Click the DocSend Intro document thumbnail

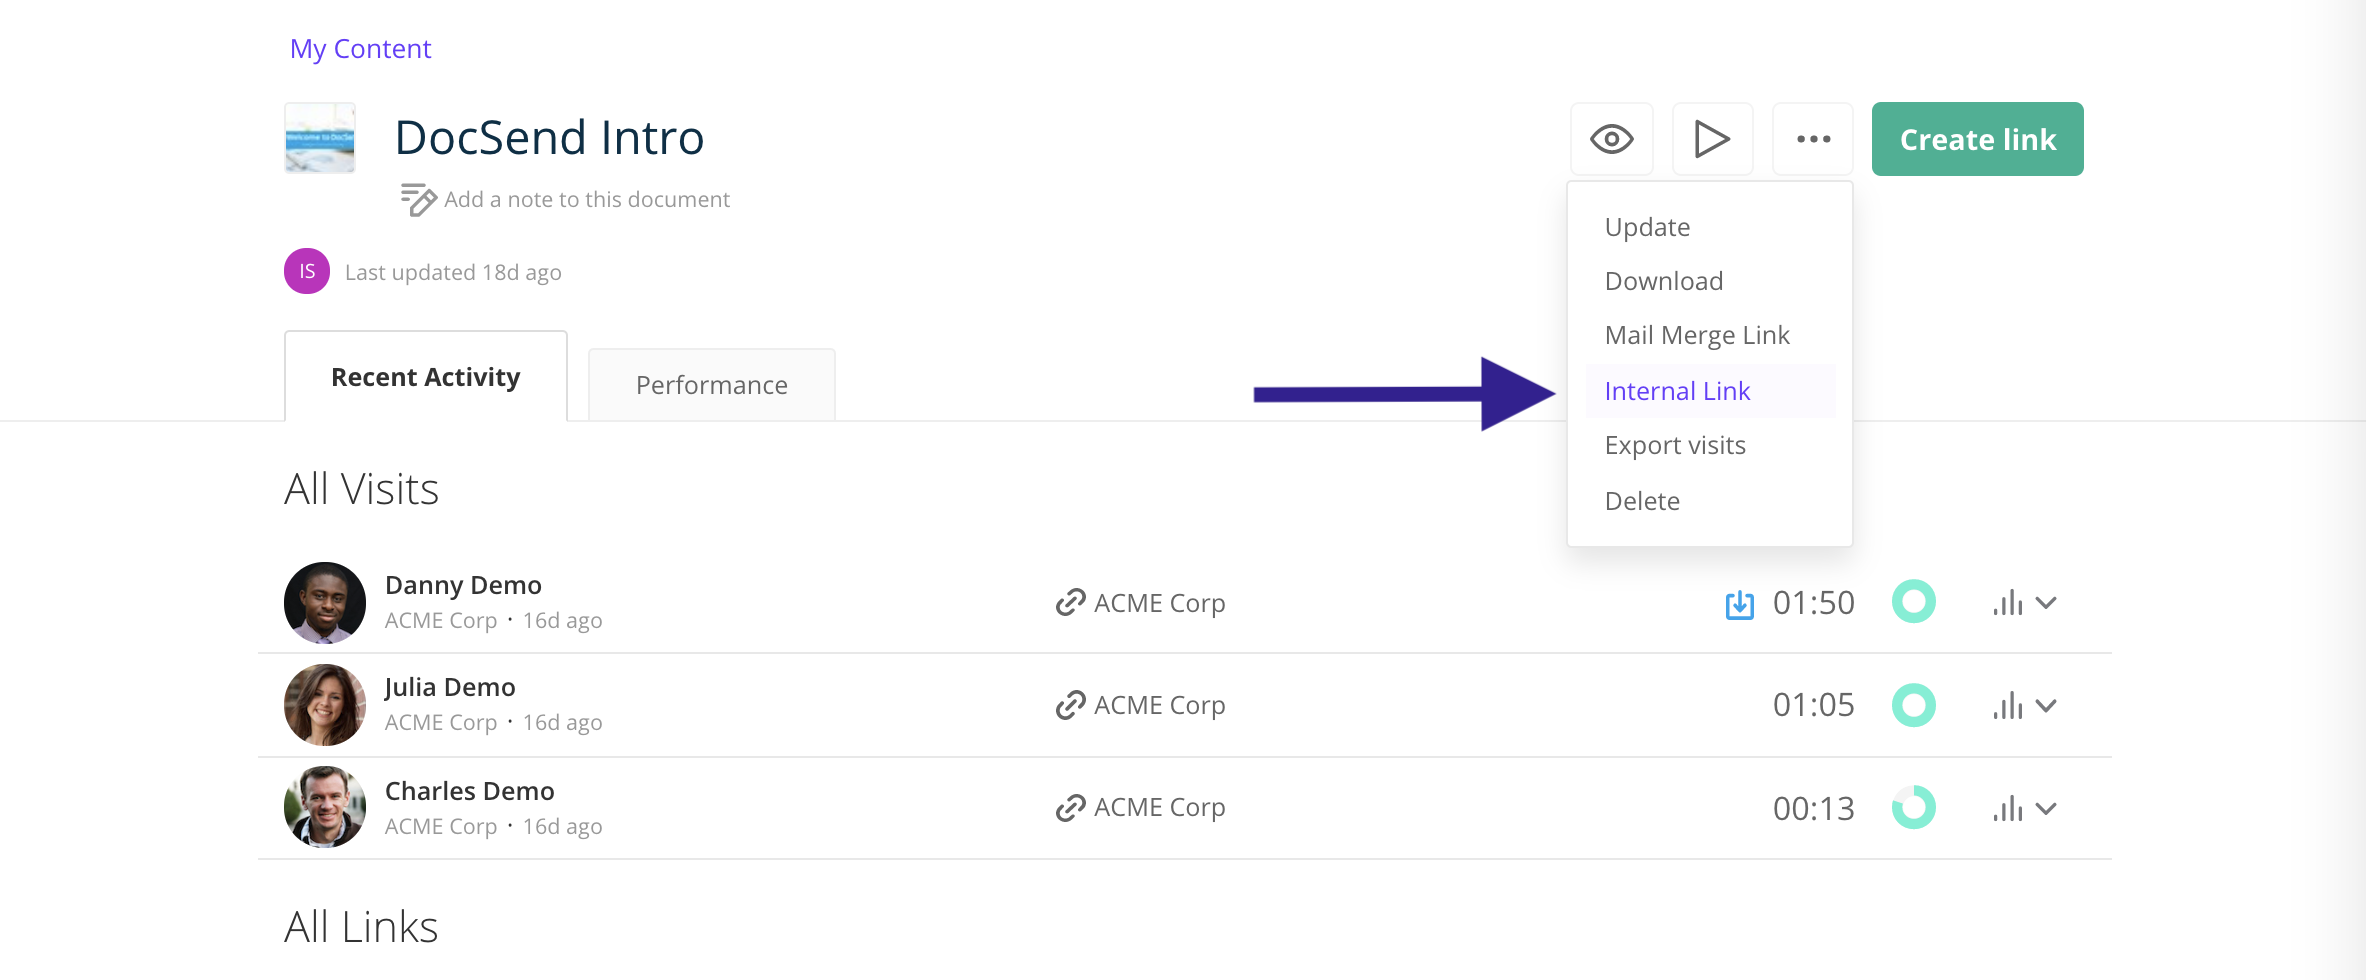pyautogui.click(x=320, y=138)
